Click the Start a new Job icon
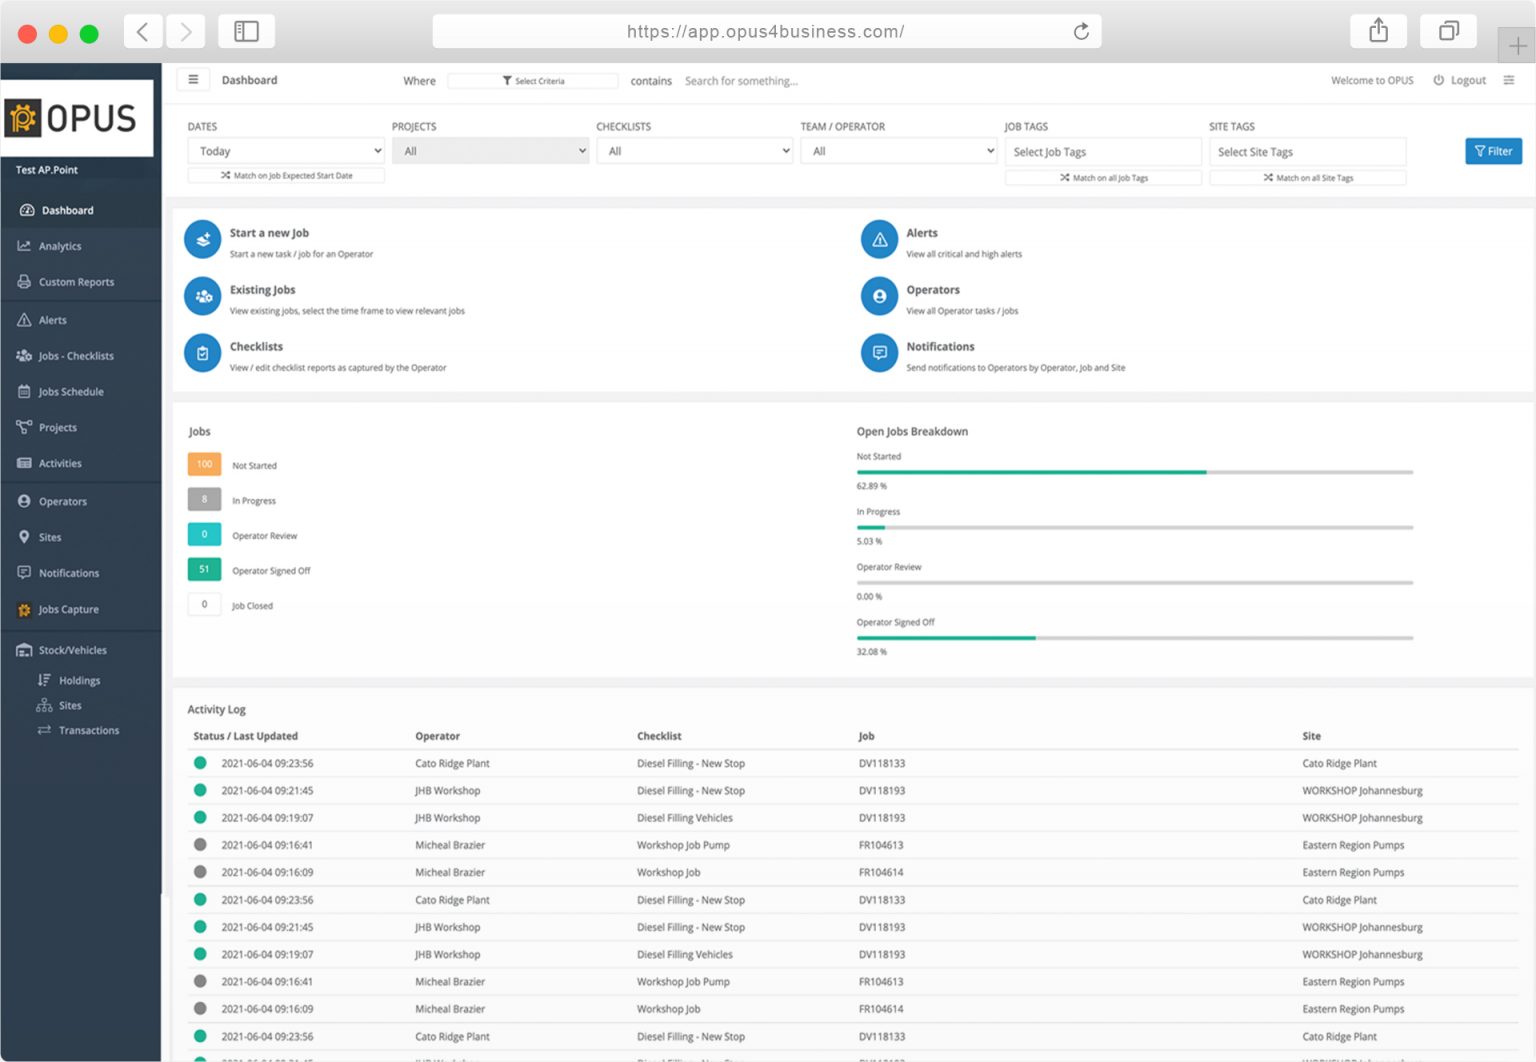 coord(203,240)
